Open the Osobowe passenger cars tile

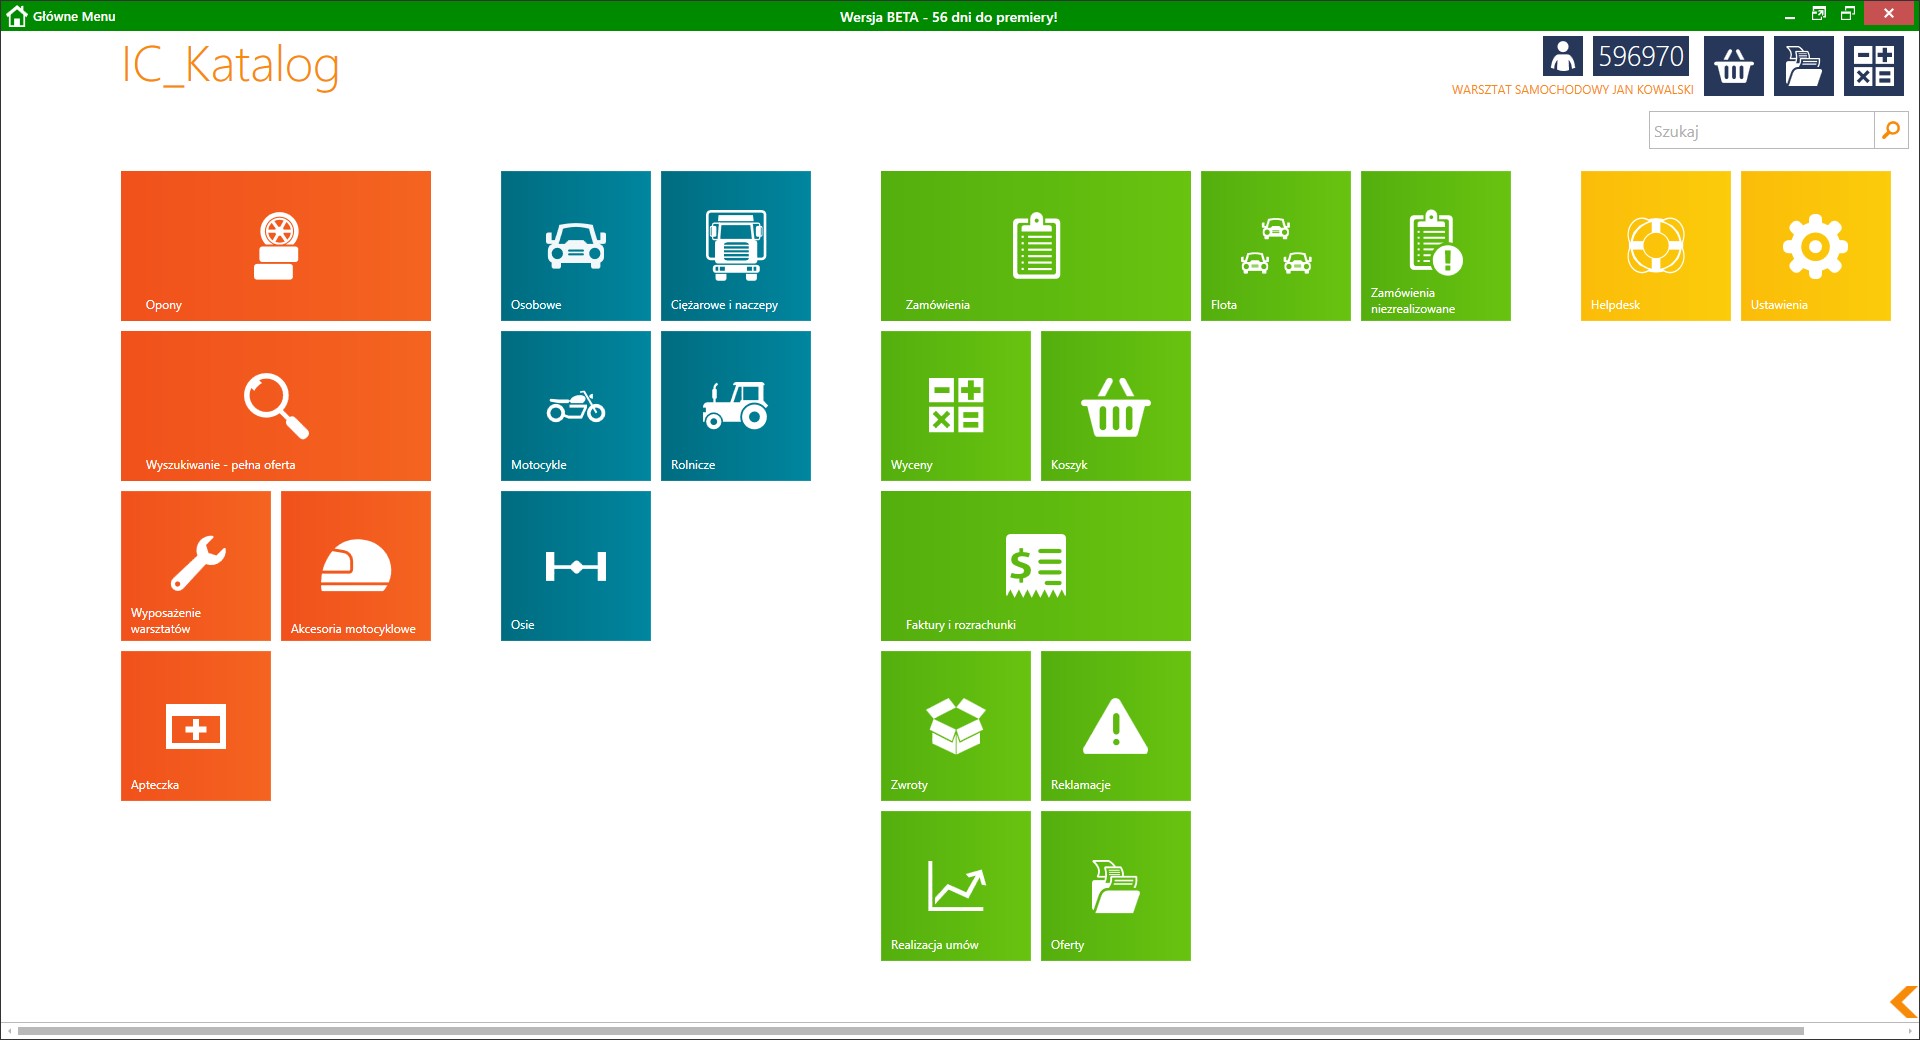(575, 246)
